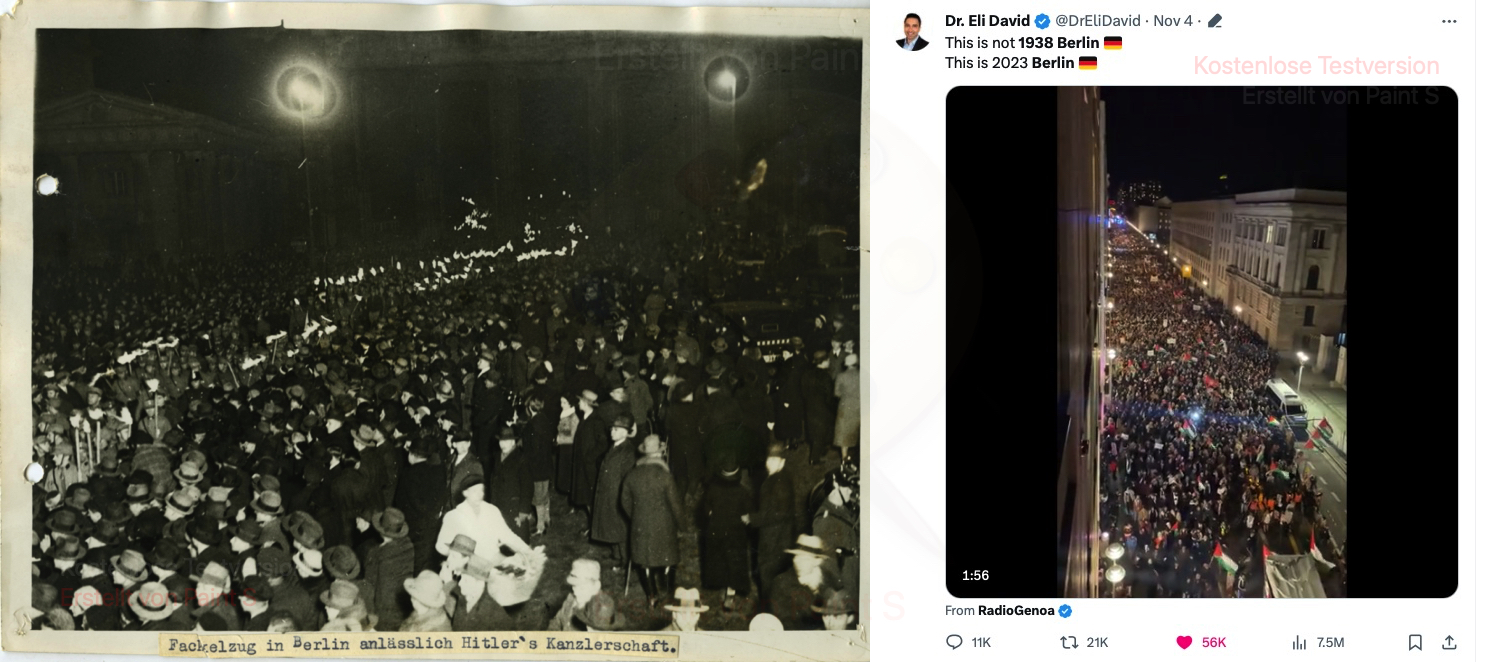Click the 7.5M views count
Image resolution: width=1500 pixels, height=662 pixels.
tap(1331, 642)
